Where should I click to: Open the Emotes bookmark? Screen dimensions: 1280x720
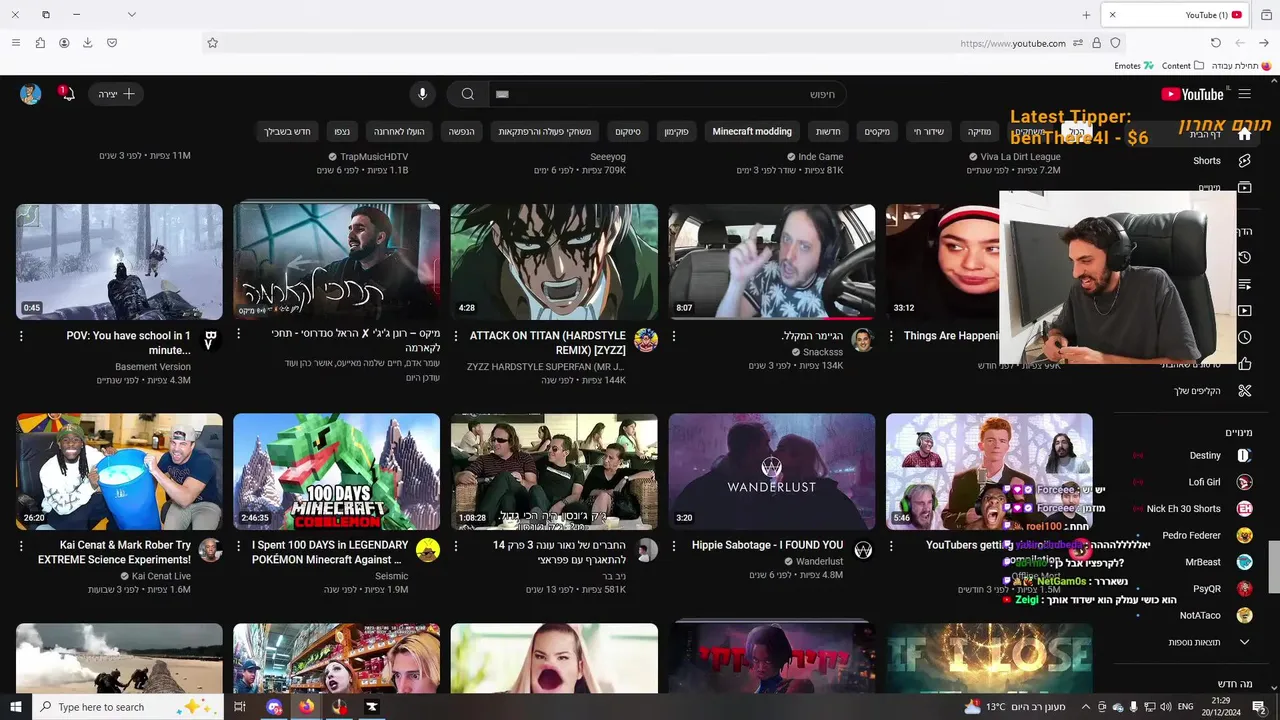click(x=1134, y=66)
